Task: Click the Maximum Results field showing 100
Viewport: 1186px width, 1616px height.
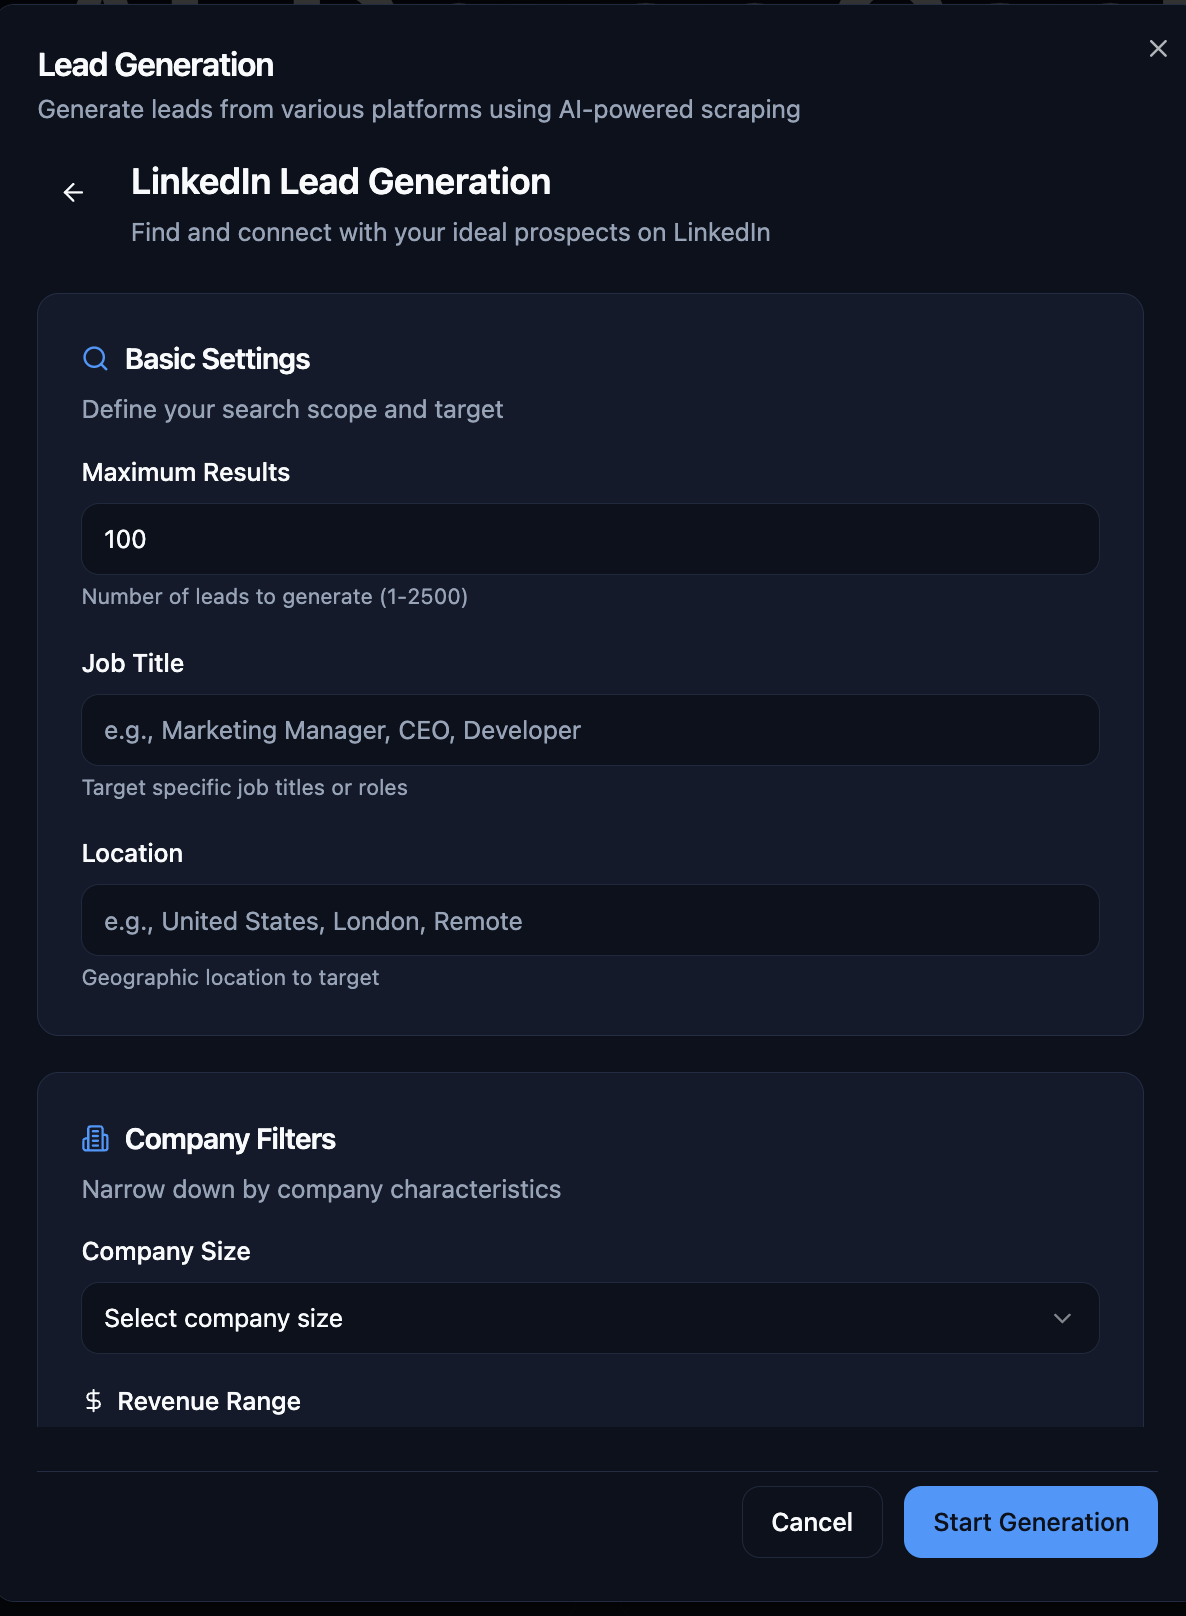Action: coord(590,539)
